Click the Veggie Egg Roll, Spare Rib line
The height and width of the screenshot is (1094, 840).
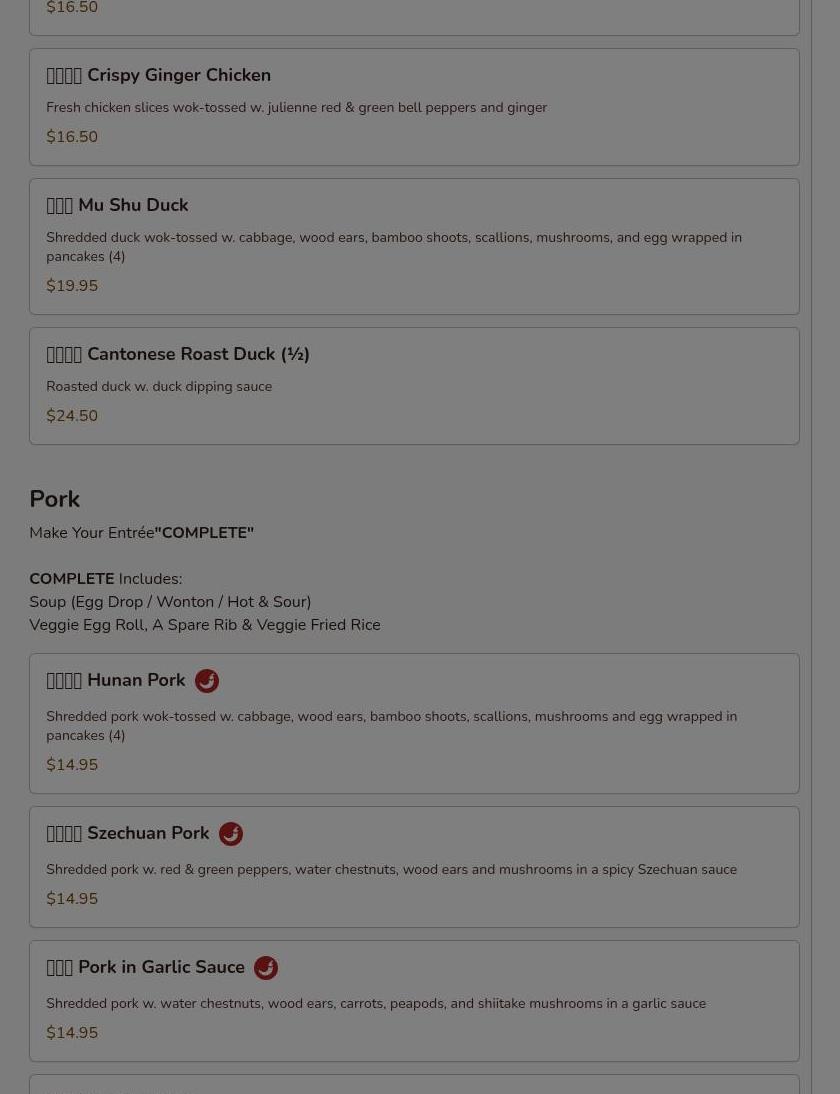[x=205, y=625]
